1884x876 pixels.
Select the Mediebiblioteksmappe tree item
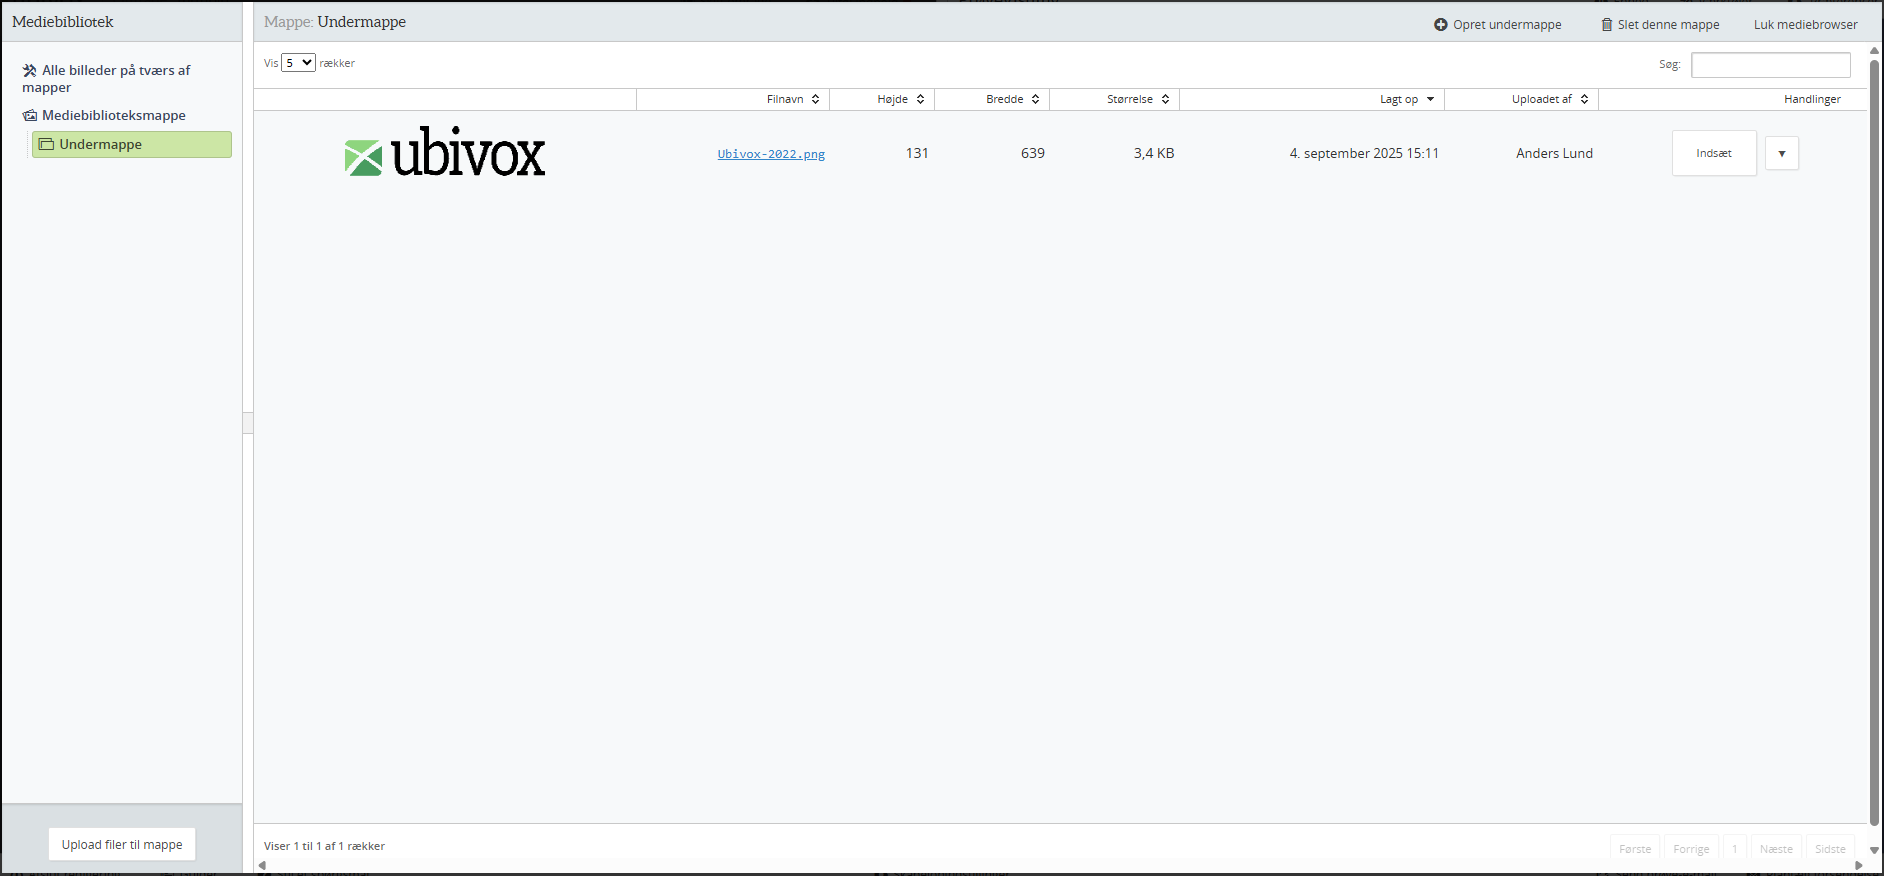pyautogui.click(x=113, y=116)
